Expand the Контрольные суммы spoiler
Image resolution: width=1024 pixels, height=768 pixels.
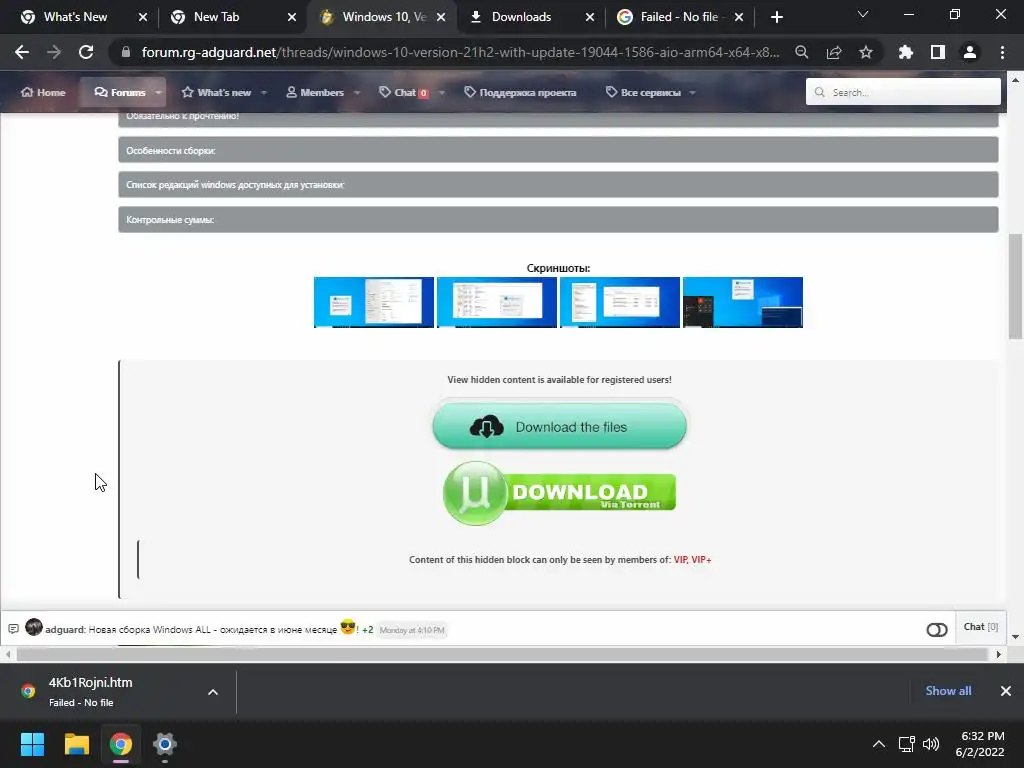(558, 219)
